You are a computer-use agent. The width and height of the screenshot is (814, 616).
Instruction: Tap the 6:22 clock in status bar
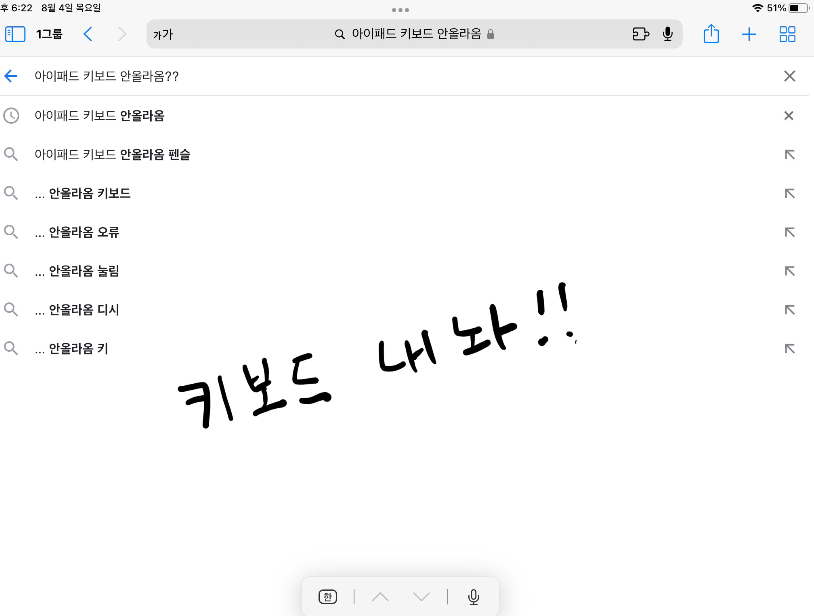(x=22, y=8)
